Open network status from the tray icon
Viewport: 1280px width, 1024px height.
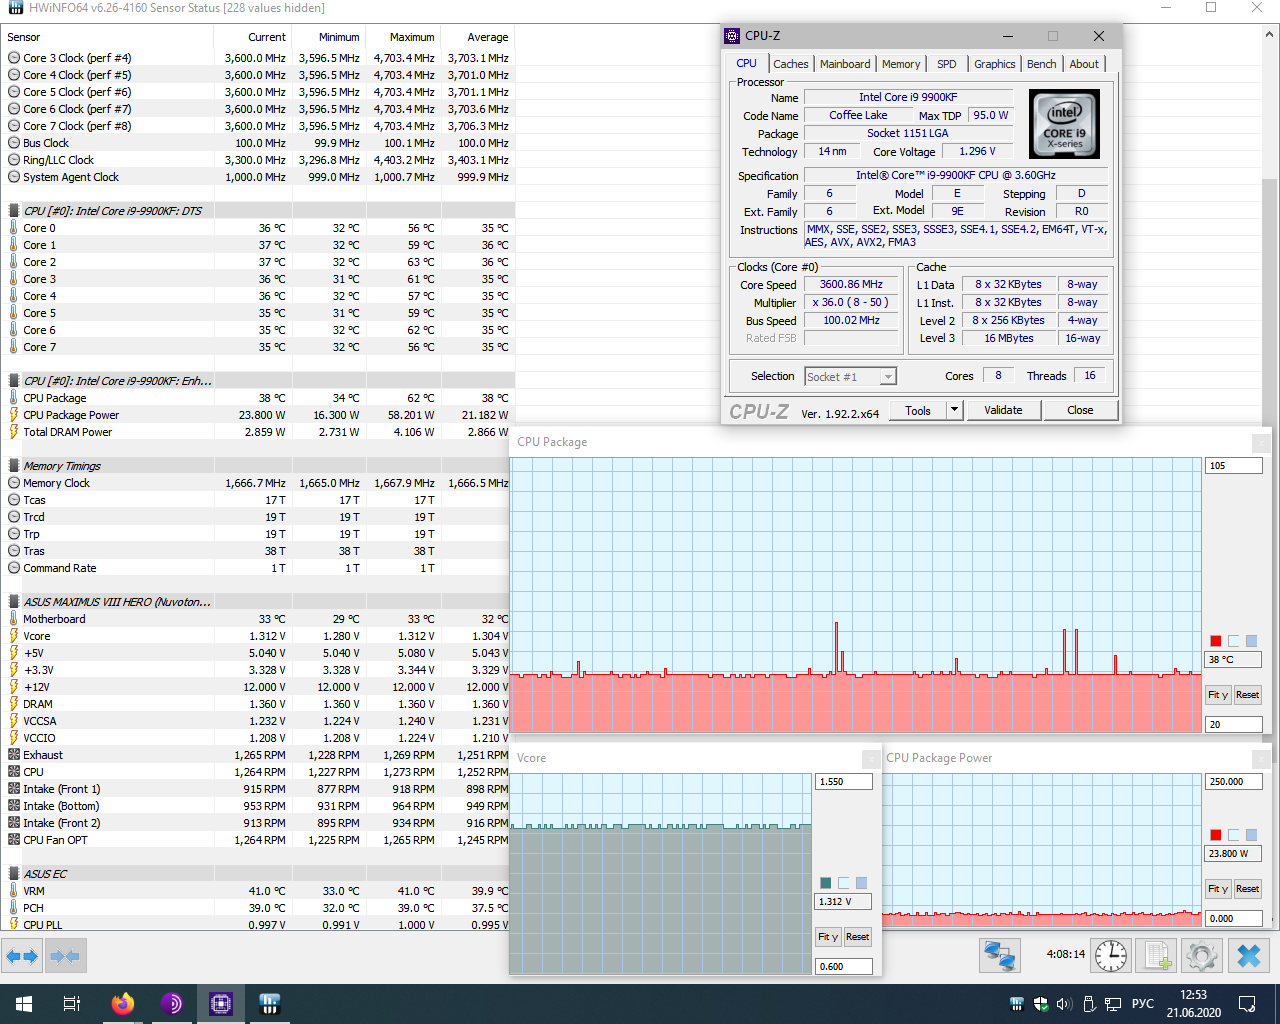coord(1113,1004)
